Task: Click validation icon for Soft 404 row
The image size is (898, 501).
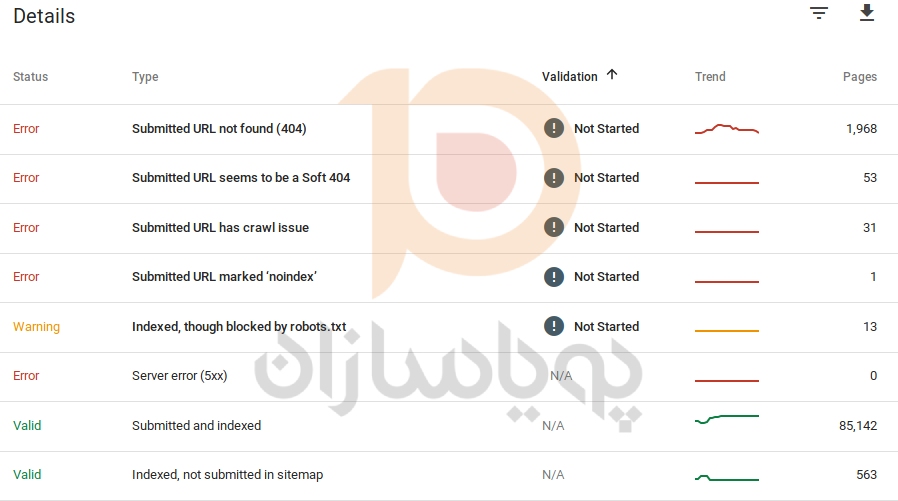Action: pyautogui.click(x=554, y=178)
